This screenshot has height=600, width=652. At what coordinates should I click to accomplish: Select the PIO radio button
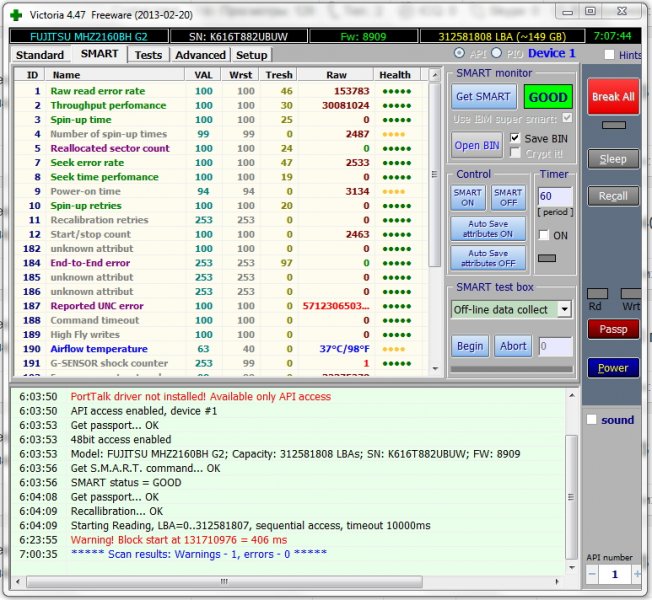pyautogui.click(x=495, y=53)
